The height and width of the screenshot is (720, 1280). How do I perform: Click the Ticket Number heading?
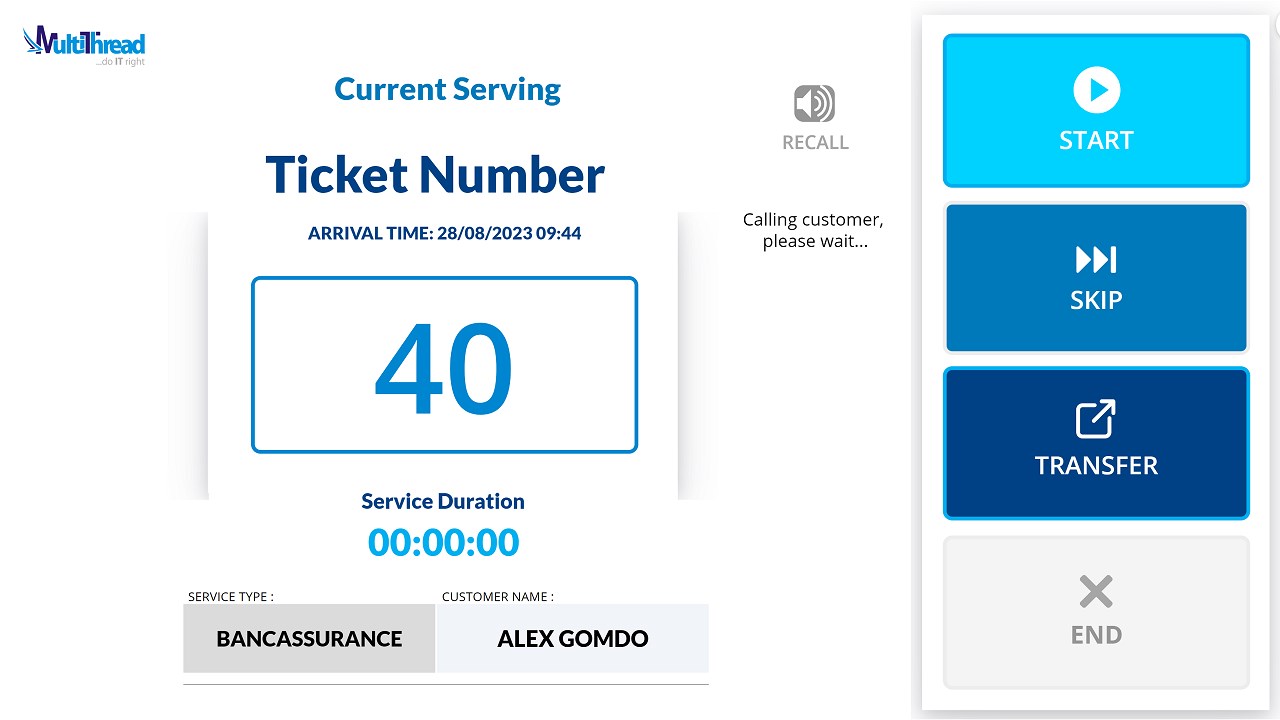point(435,174)
